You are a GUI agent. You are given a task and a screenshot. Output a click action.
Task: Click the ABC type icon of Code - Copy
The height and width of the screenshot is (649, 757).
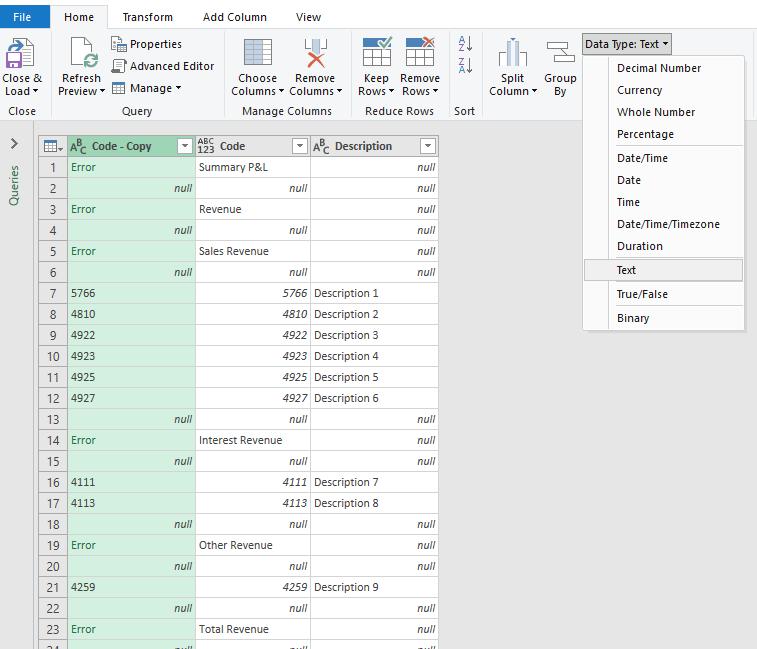tap(78, 146)
